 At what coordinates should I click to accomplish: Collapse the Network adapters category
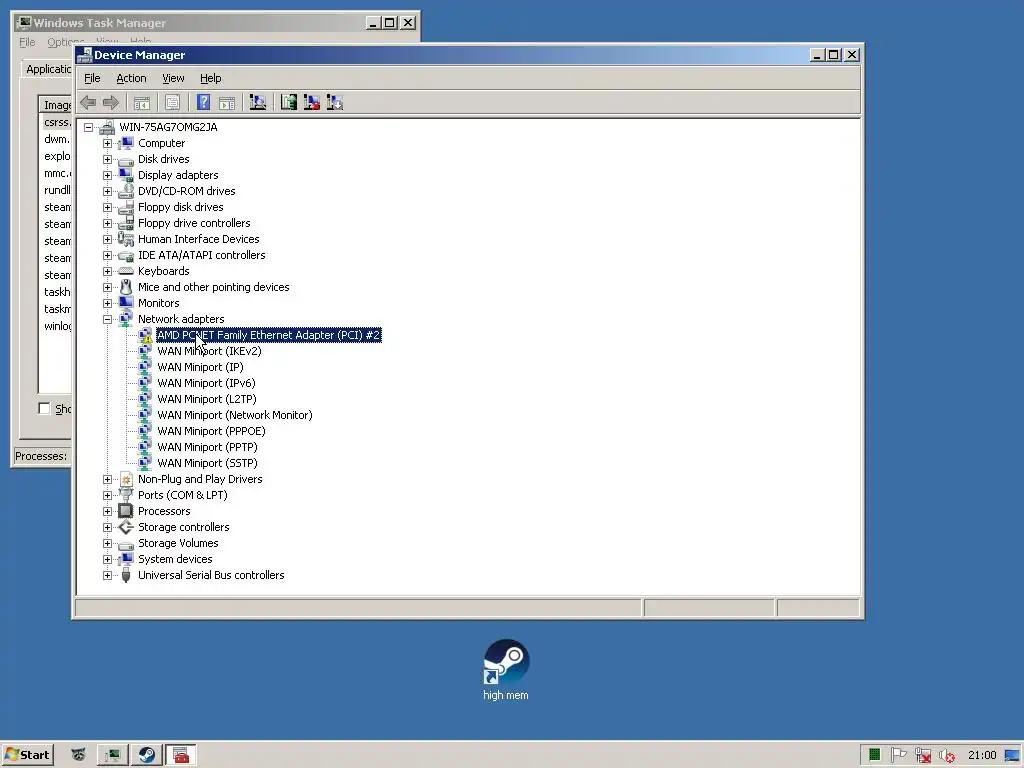[x=108, y=319]
